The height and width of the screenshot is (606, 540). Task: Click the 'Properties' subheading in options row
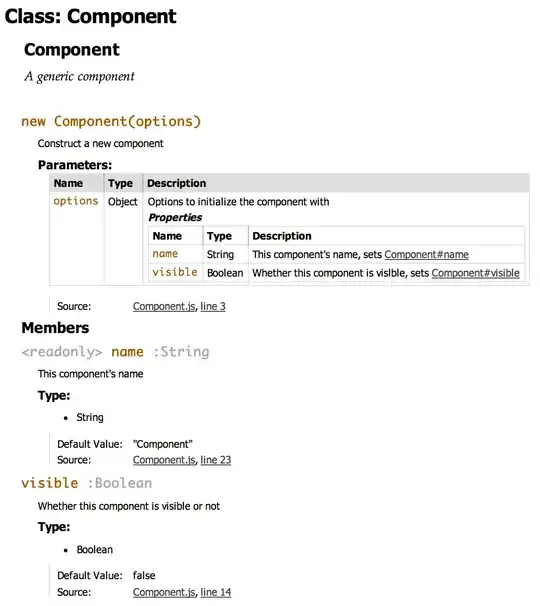tap(175, 218)
